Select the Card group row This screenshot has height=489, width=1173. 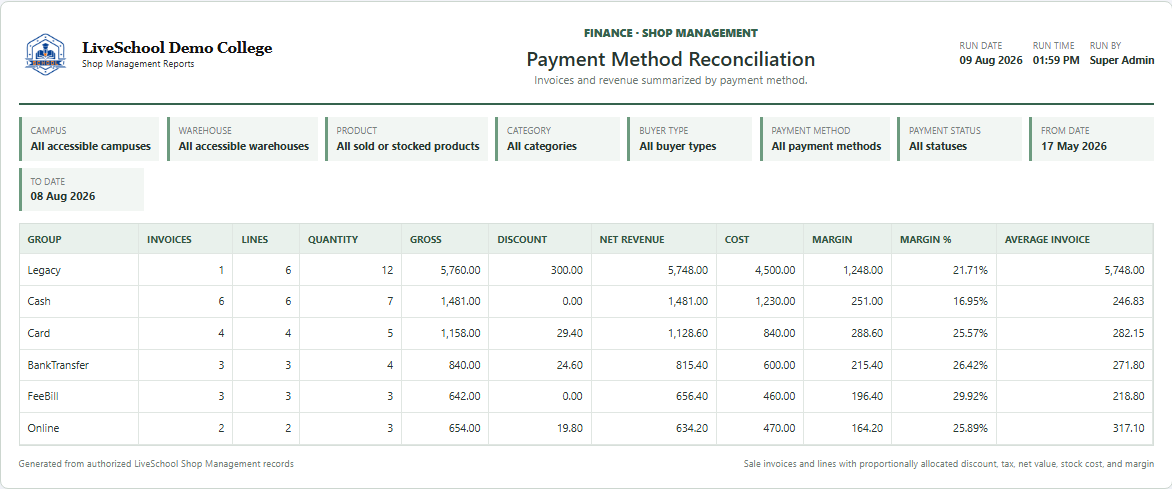click(586, 333)
